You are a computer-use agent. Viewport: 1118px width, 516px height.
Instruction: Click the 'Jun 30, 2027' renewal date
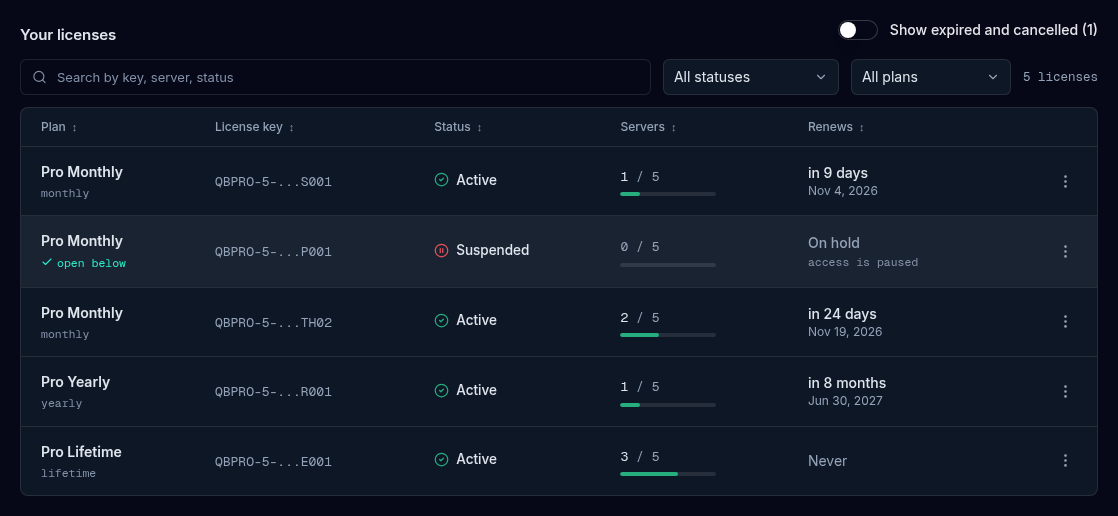click(845, 401)
